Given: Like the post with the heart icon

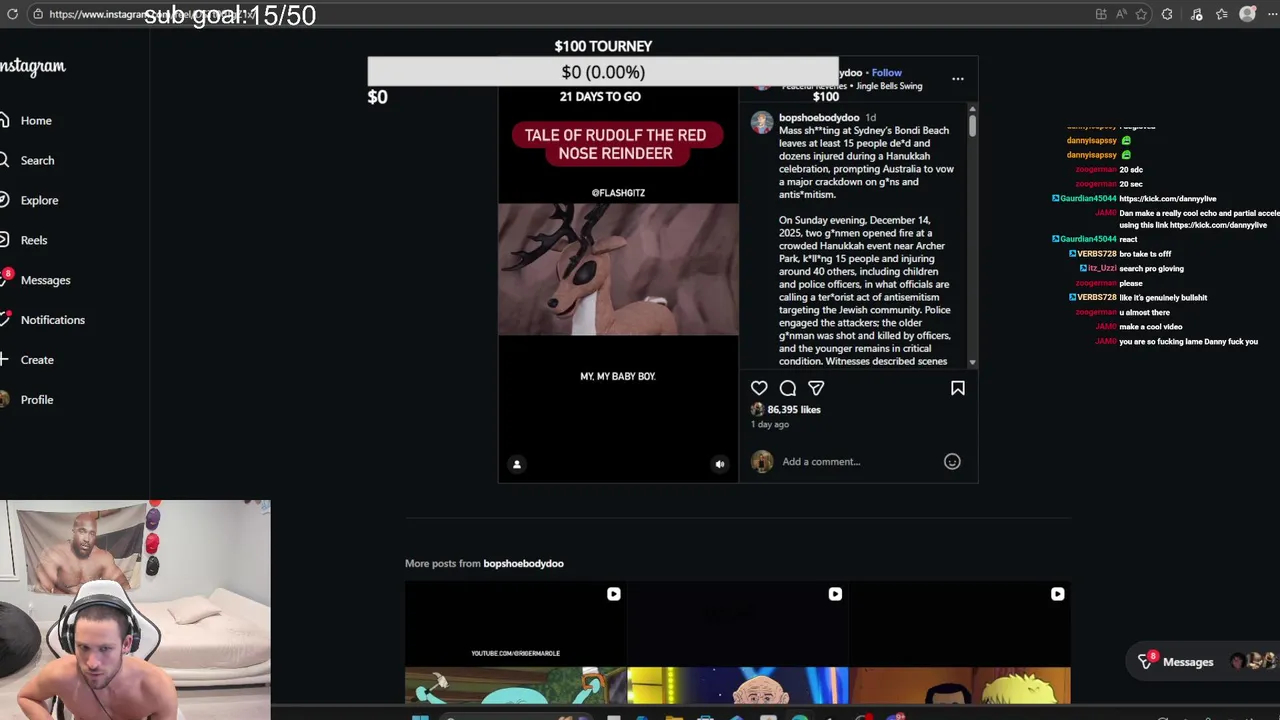Looking at the screenshot, I should click(759, 388).
